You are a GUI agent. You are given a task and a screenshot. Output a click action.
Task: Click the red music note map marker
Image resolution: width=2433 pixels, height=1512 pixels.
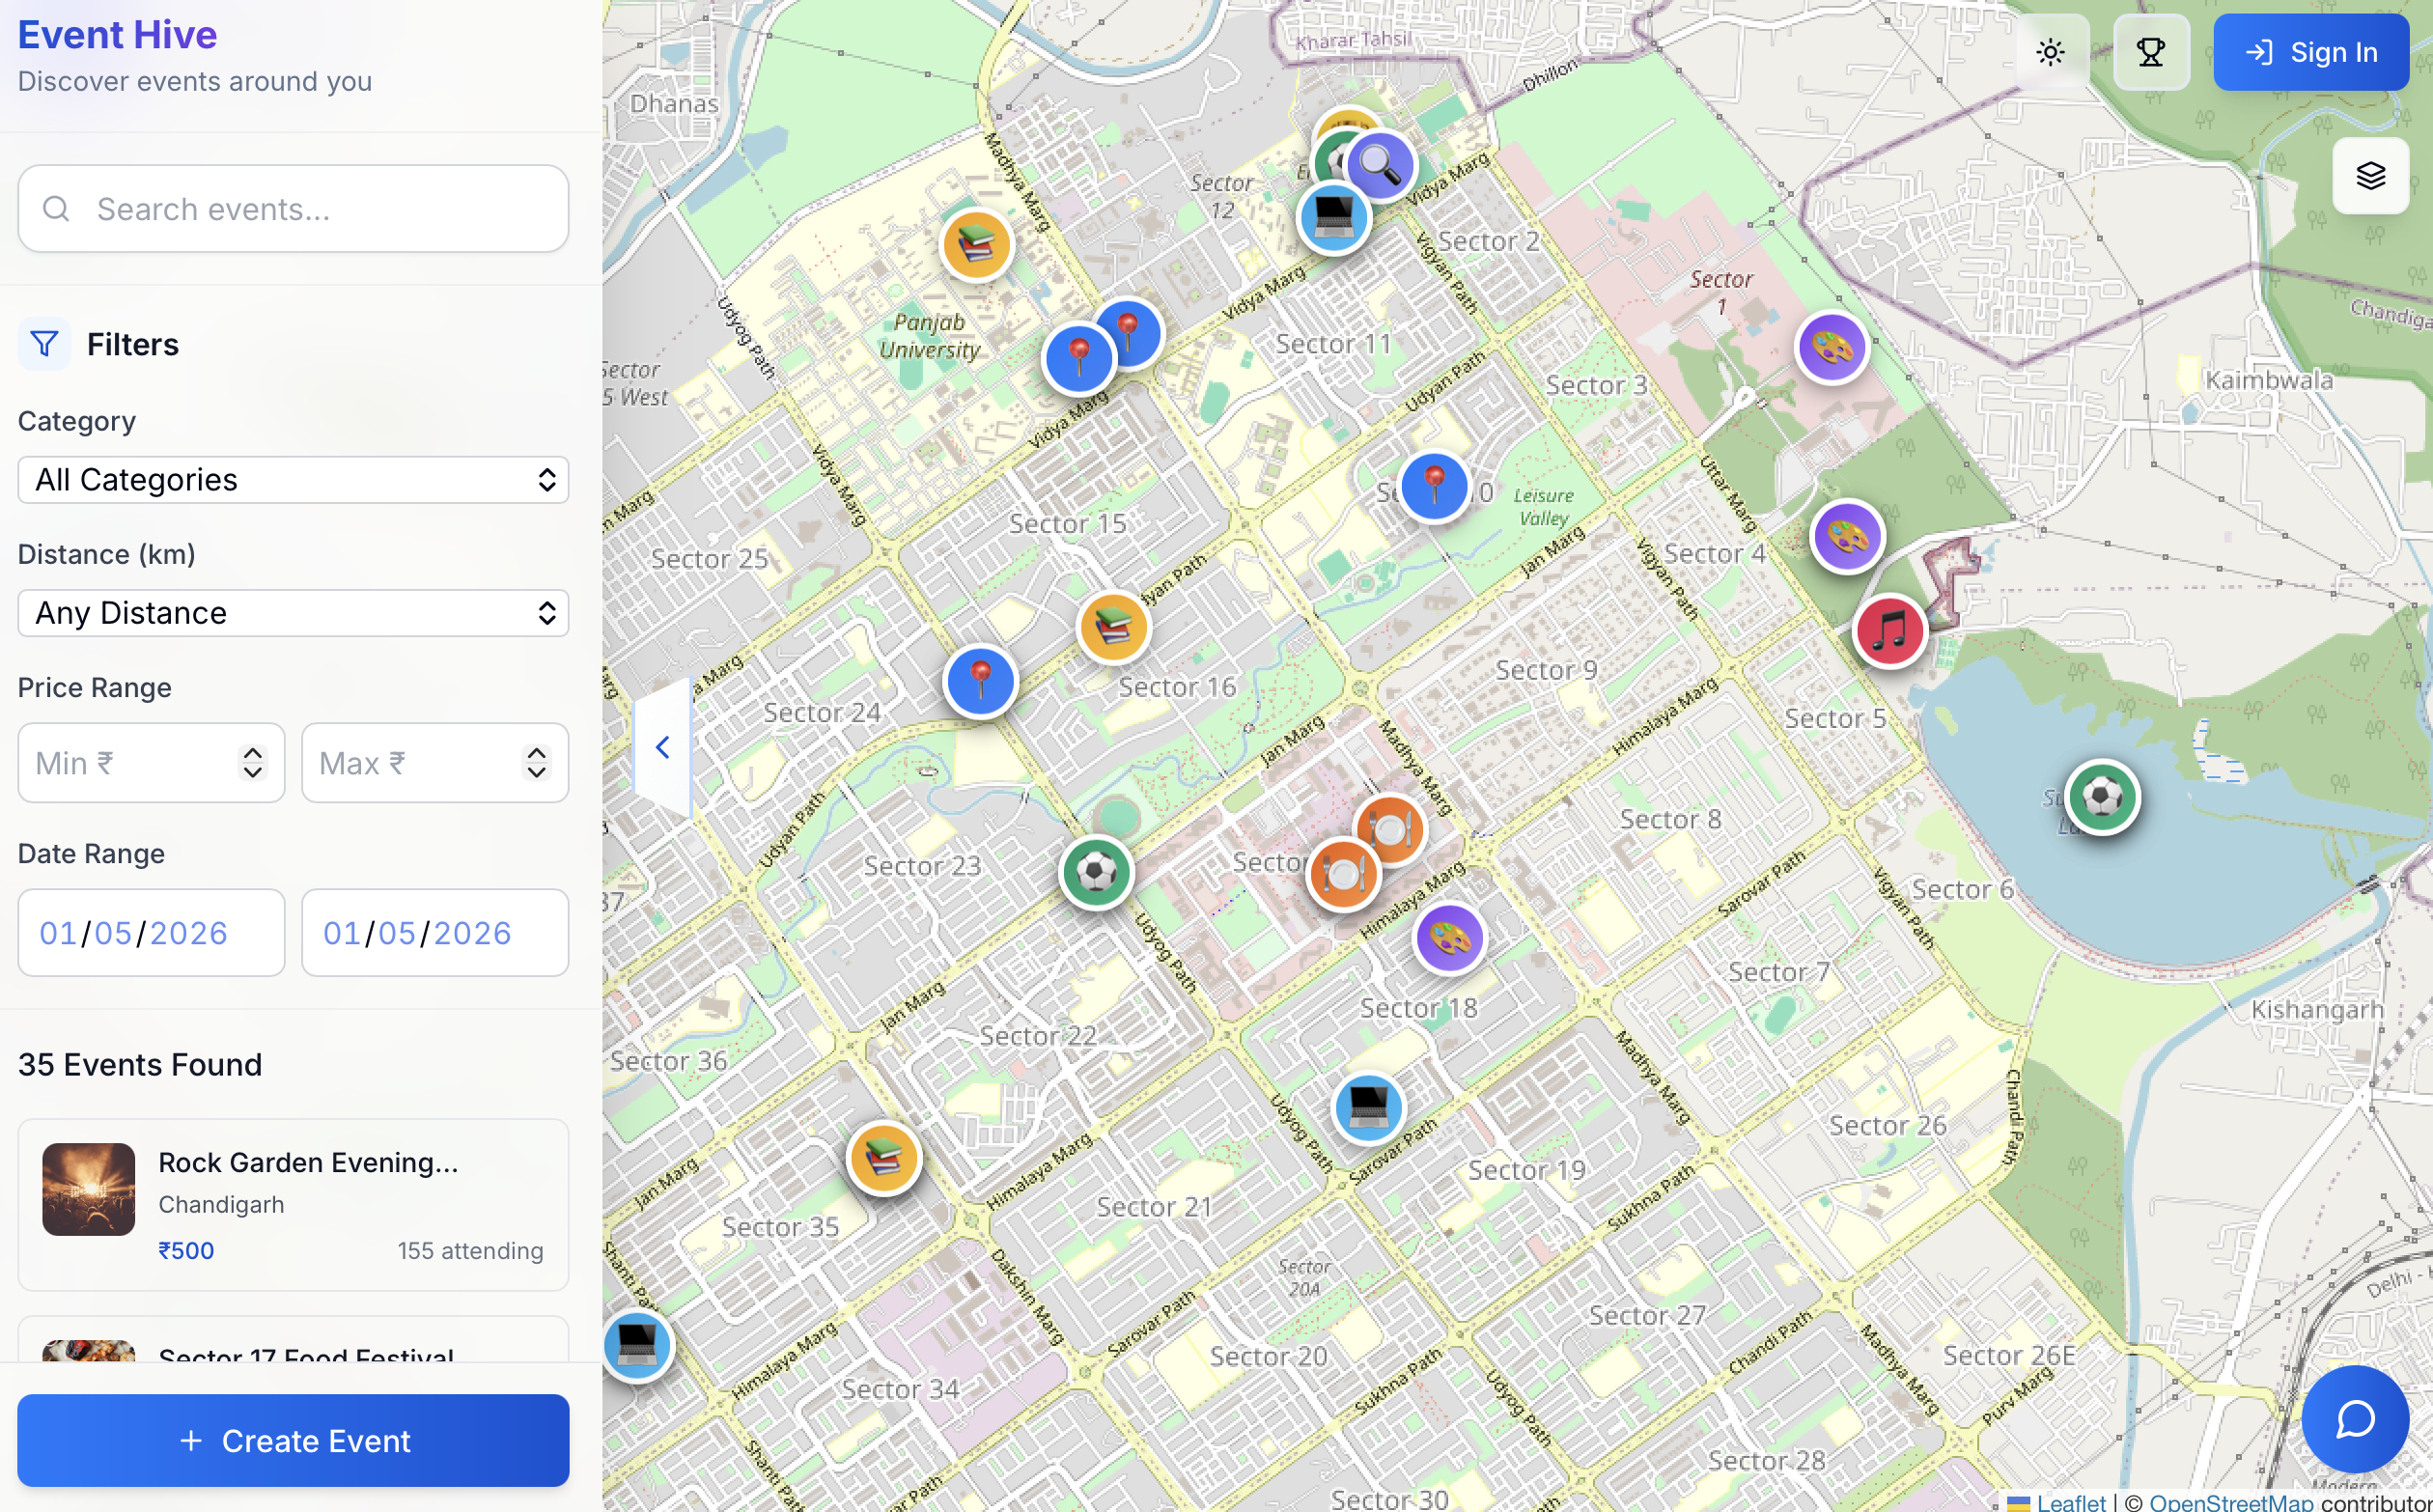(x=1889, y=631)
